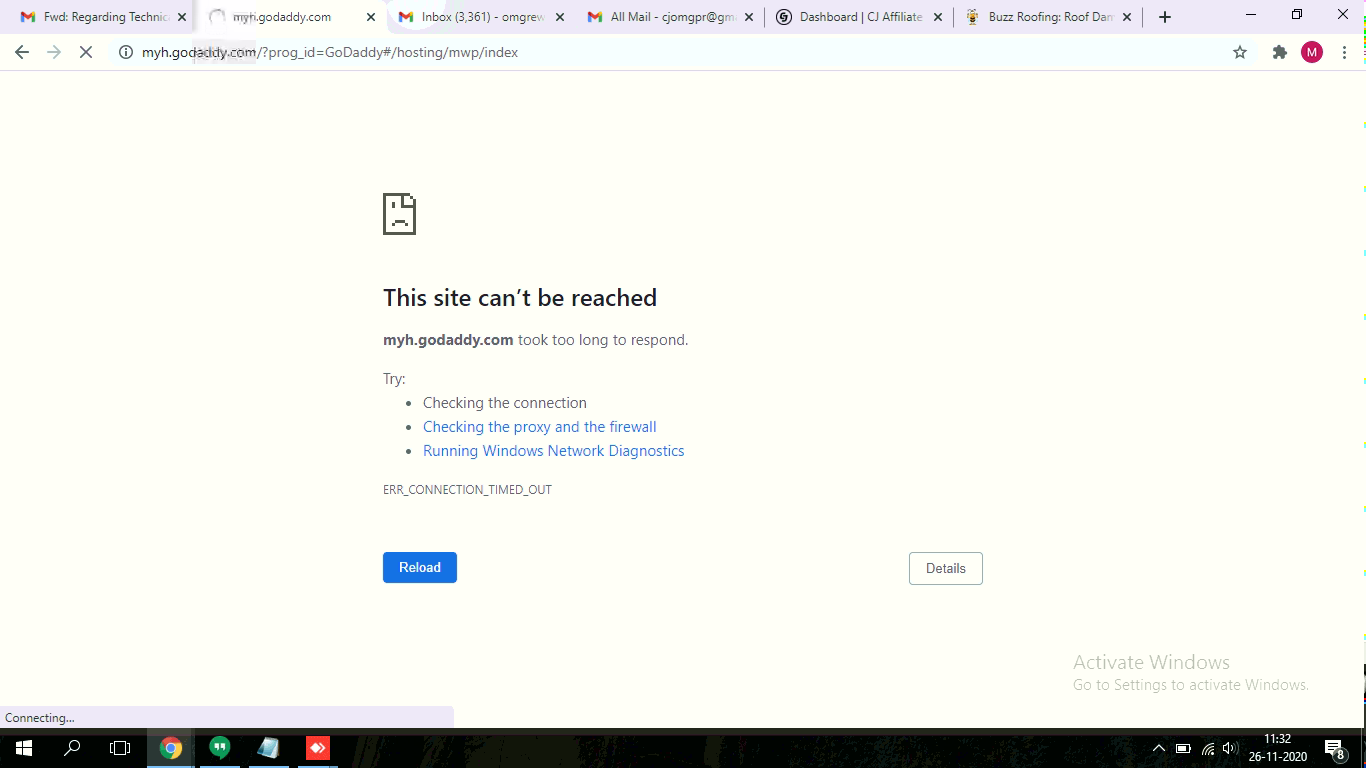Image resolution: width=1366 pixels, height=768 pixels.
Task: Open Chrome three-dot menu
Action: [1344, 52]
